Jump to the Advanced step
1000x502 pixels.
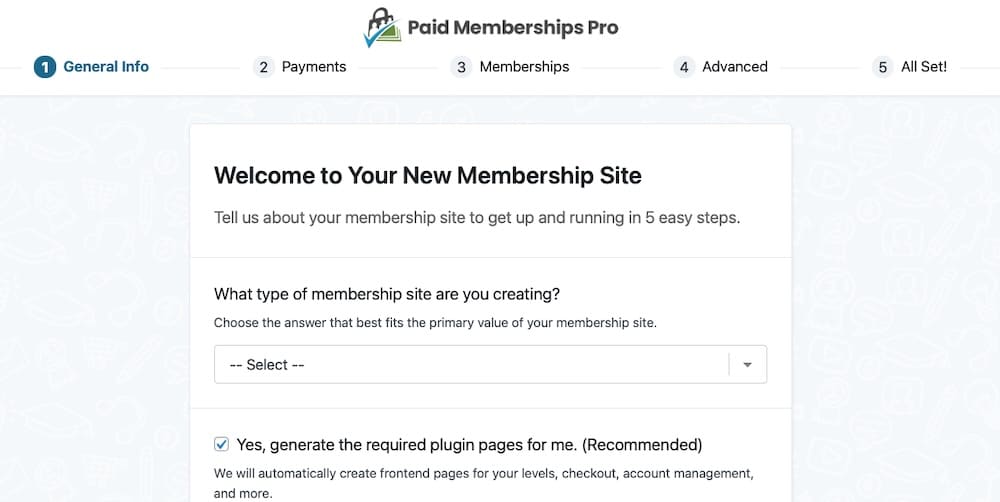(x=734, y=67)
